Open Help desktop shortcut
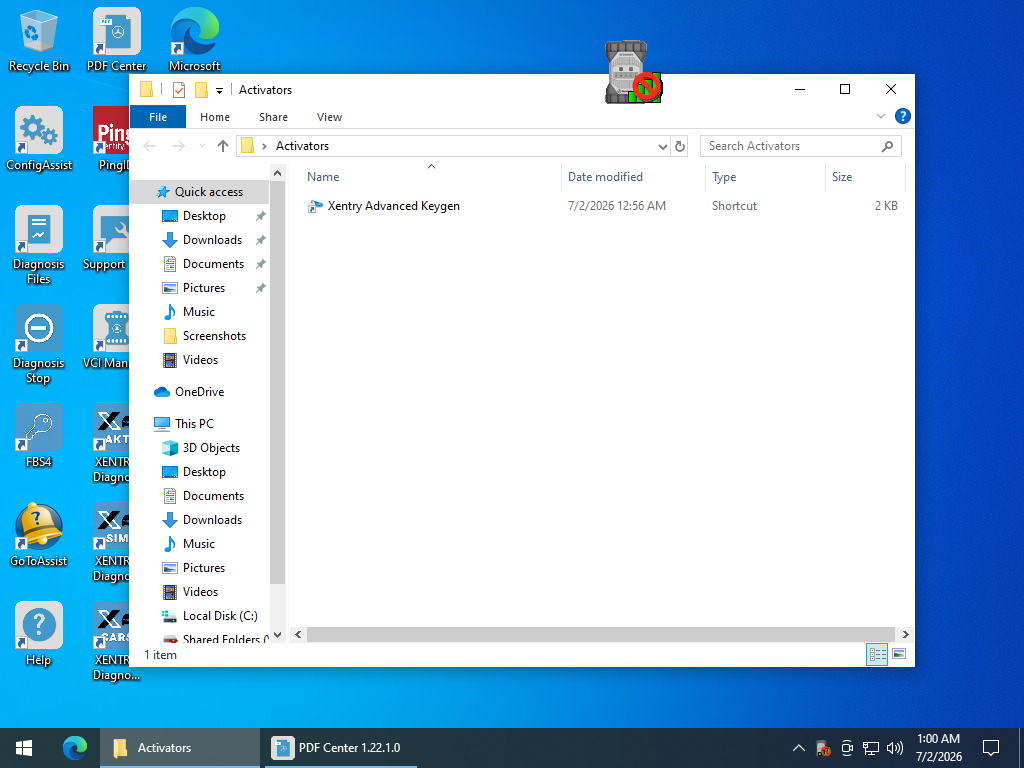The width and height of the screenshot is (1024, 768). click(39, 635)
